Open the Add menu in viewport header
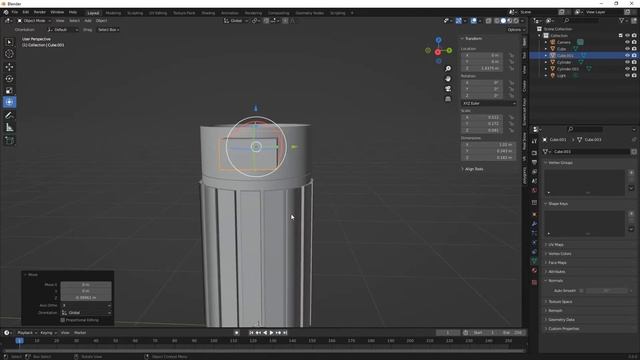Image resolution: width=640 pixels, height=360 pixels. click(88, 20)
